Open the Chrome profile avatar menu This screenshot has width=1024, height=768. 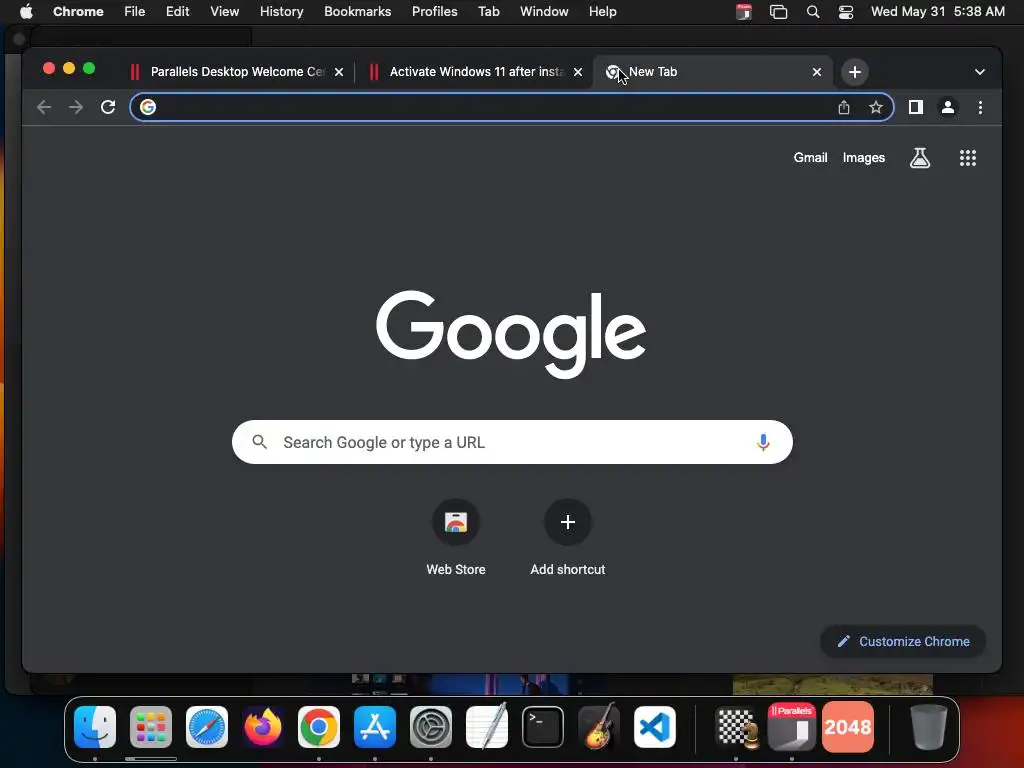tap(948, 107)
